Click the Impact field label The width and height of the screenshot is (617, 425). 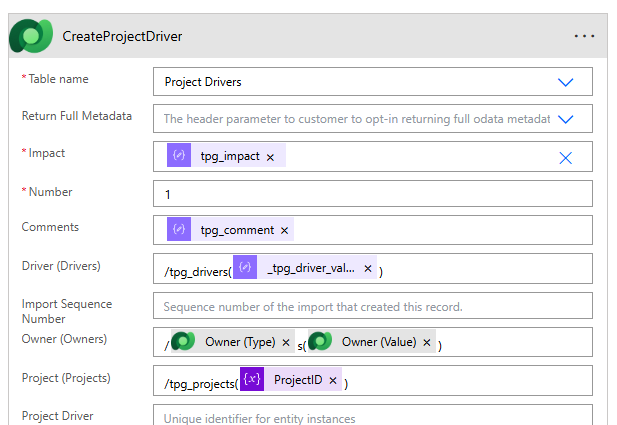pos(46,153)
